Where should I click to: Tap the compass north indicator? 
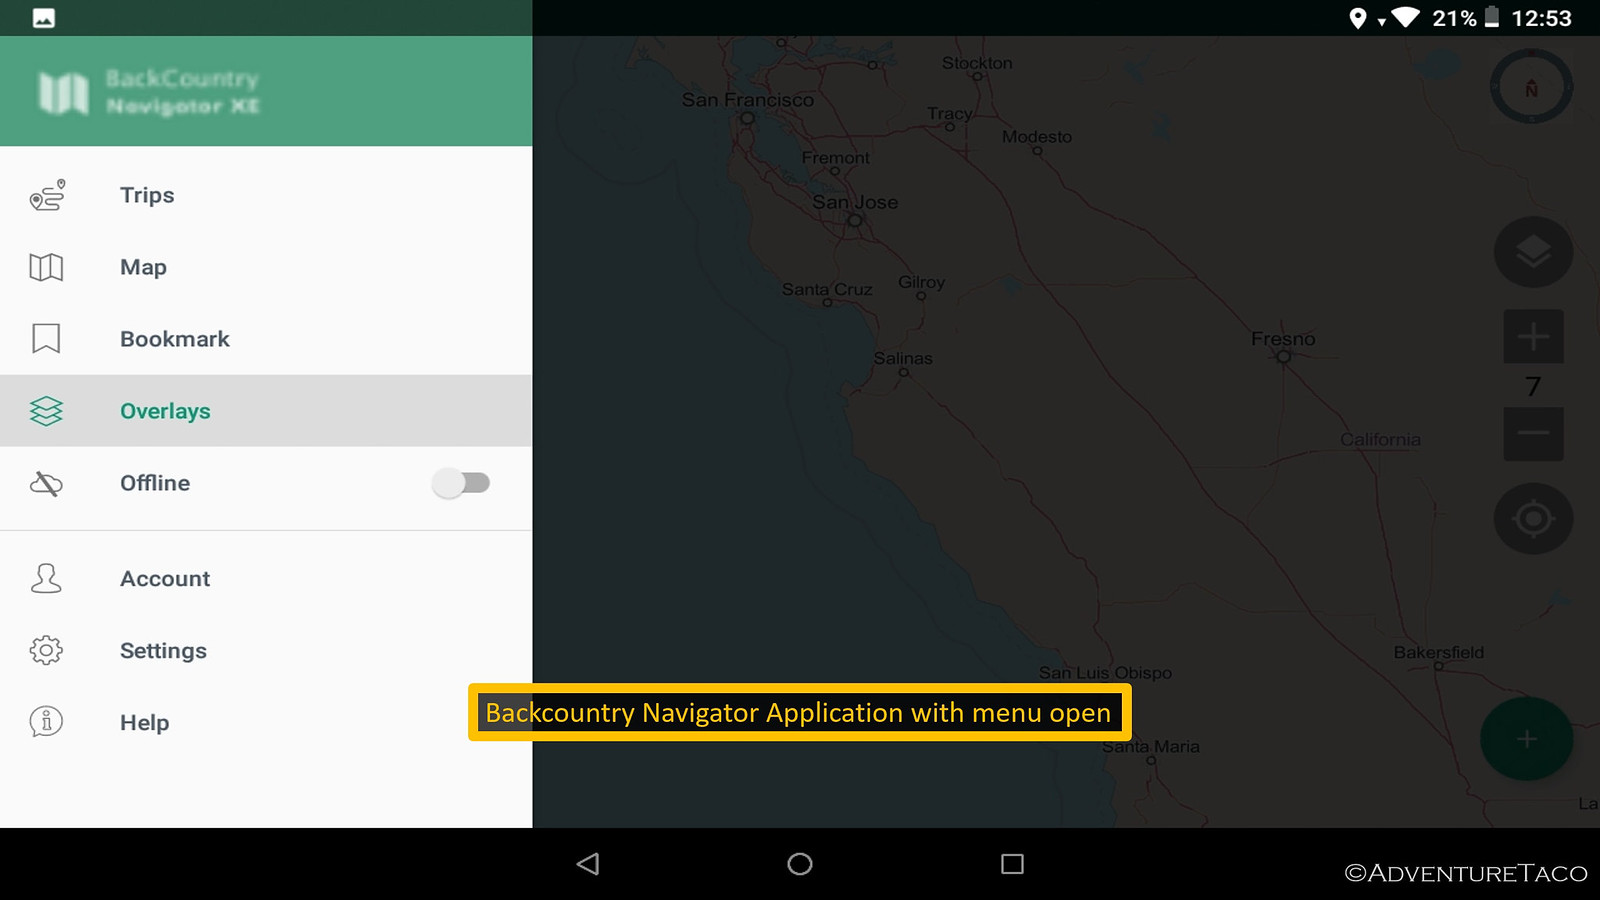click(x=1531, y=87)
